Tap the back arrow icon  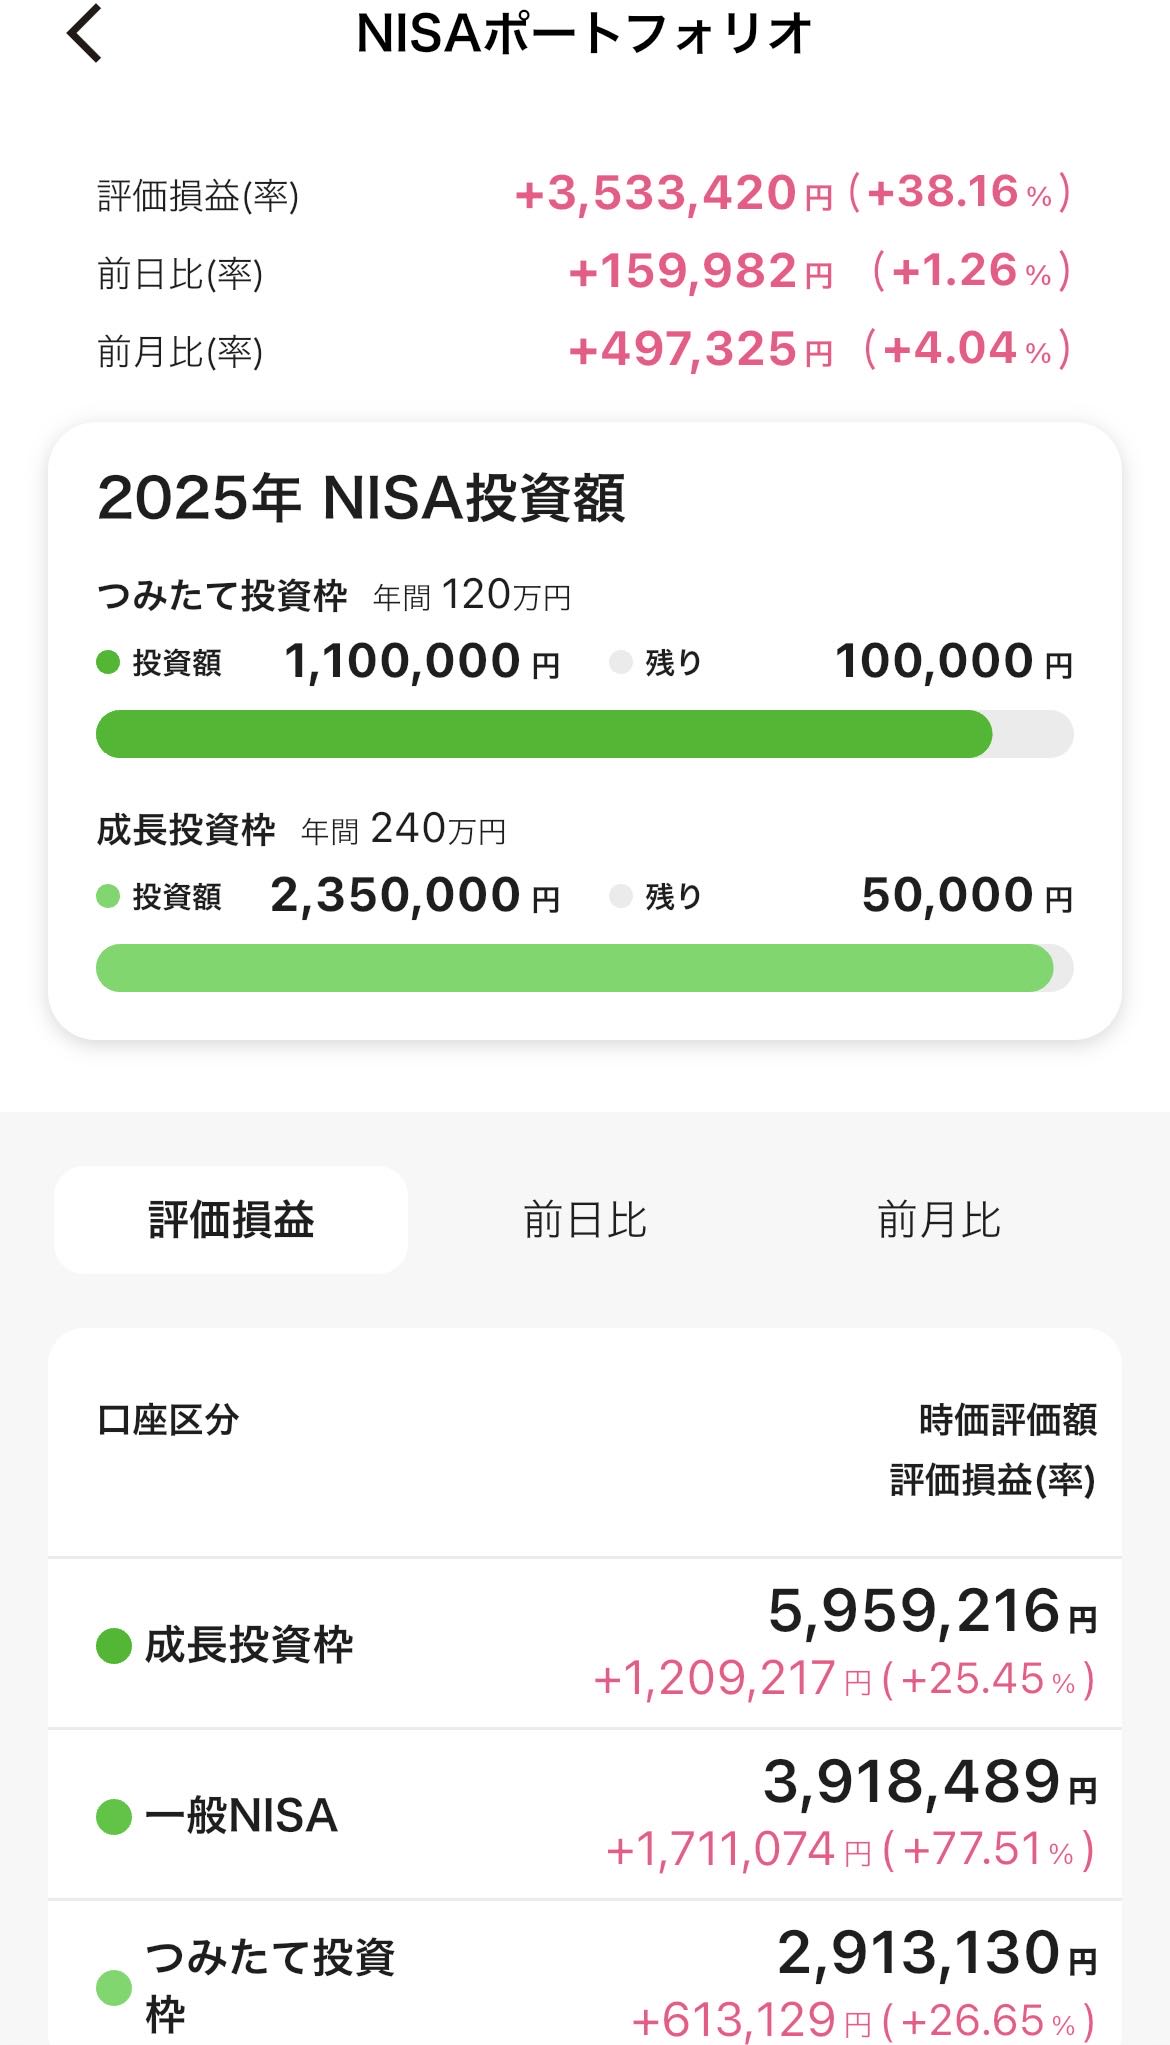tap(85, 34)
